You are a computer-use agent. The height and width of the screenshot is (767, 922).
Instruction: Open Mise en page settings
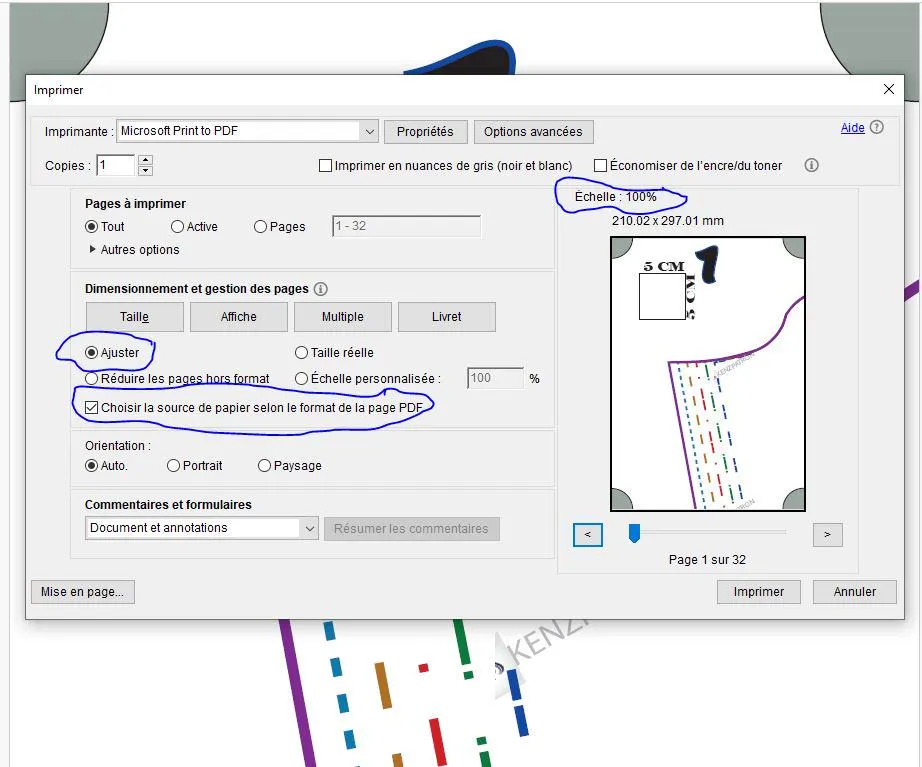83,592
